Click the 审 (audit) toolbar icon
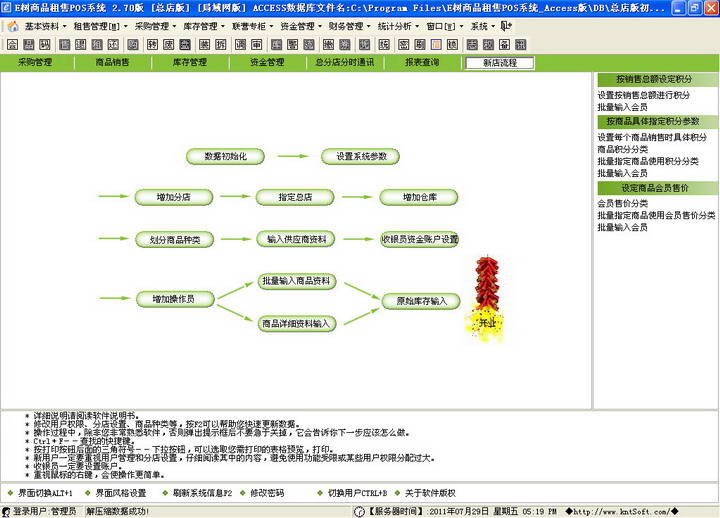The height and width of the screenshot is (518, 720). tap(257, 45)
